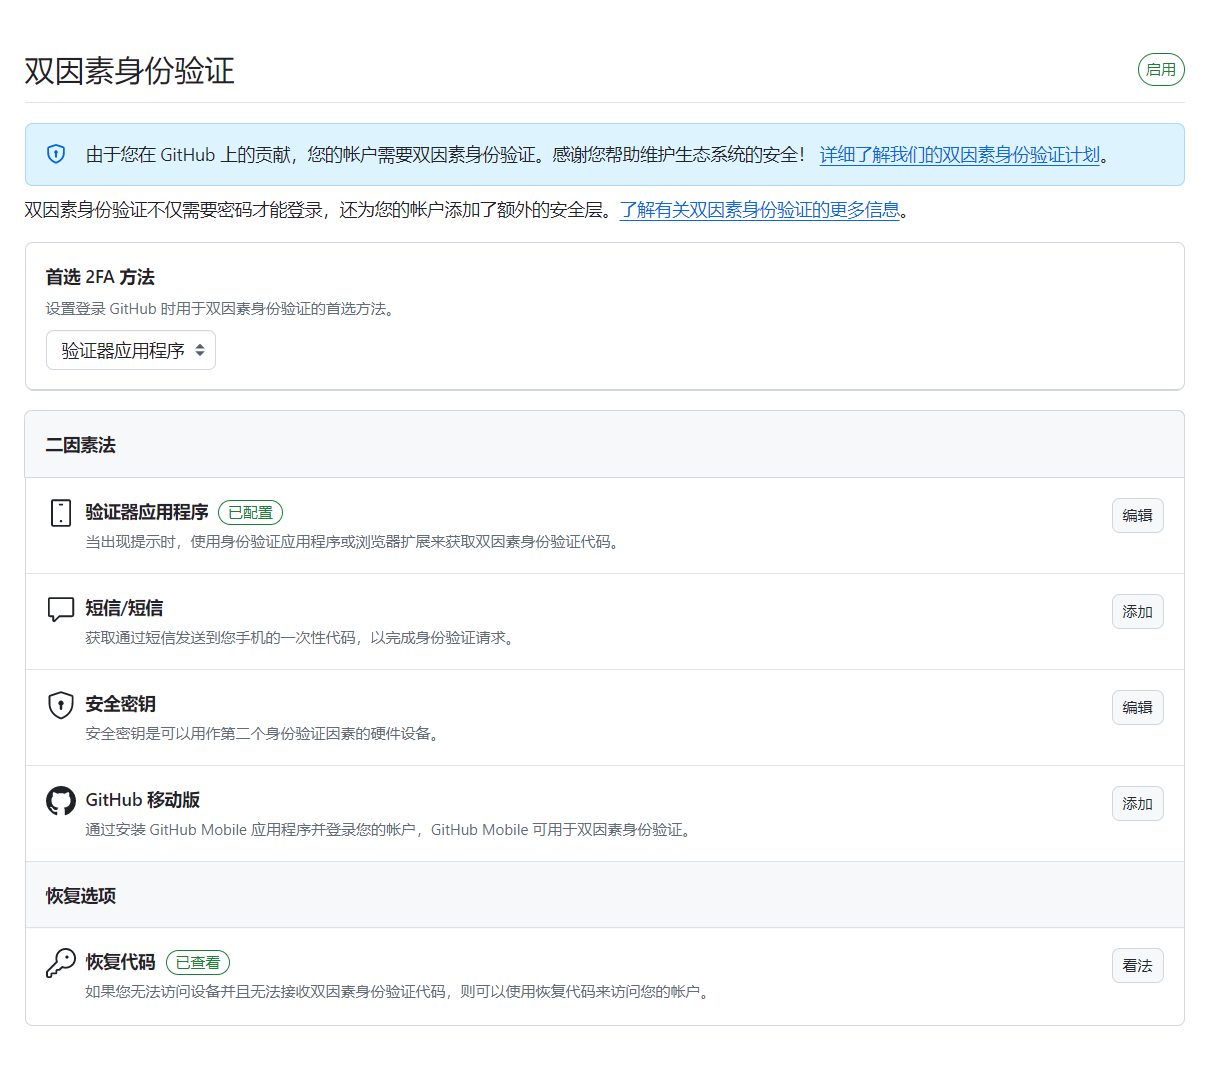
Task: Click the 启用 status badge
Action: 1161,70
